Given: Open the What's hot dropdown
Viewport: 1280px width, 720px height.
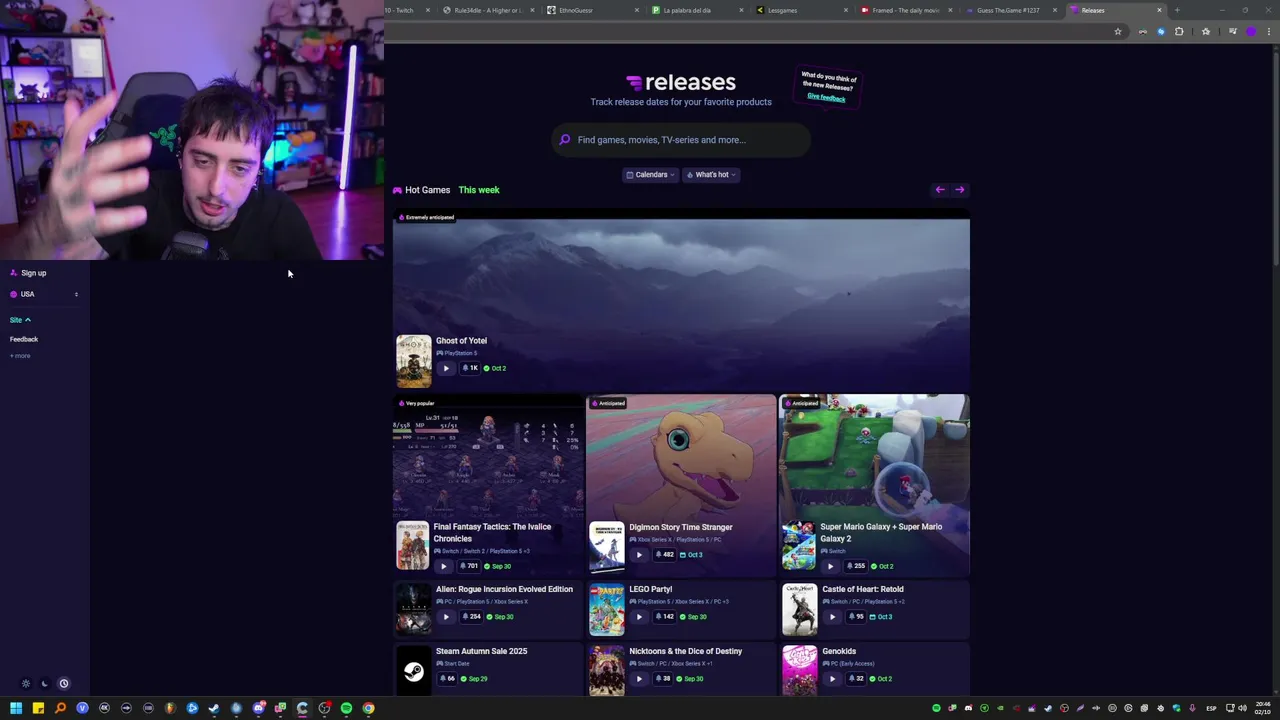Looking at the screenshot, I should coord(711,175).
